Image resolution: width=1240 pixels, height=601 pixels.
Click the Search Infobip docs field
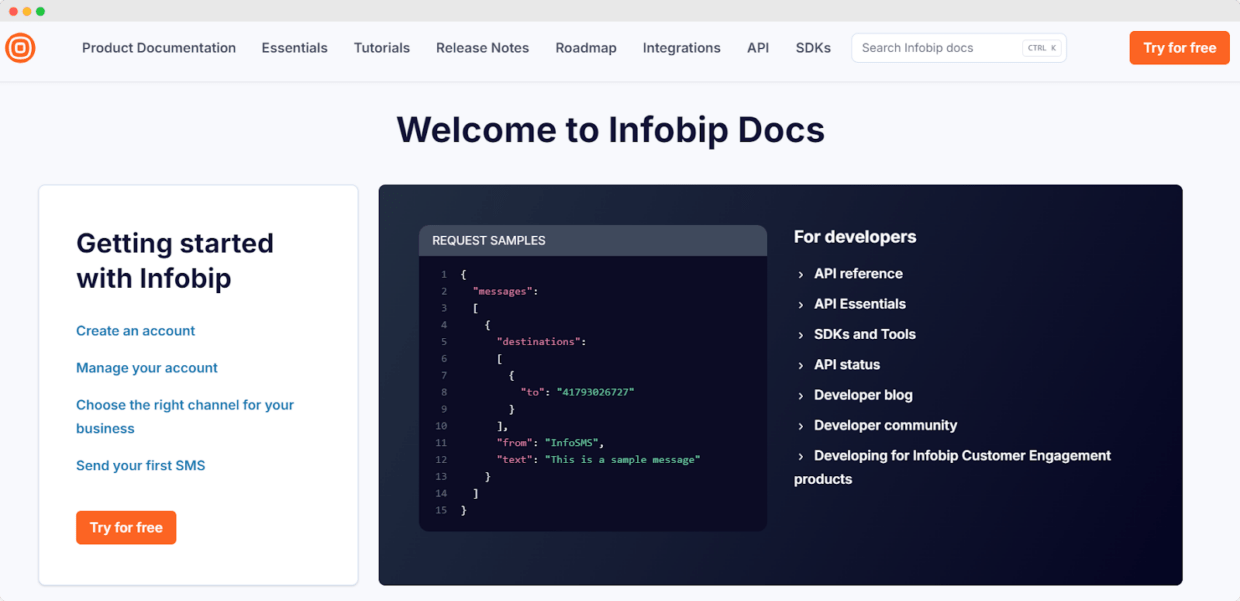pos(935,48)
